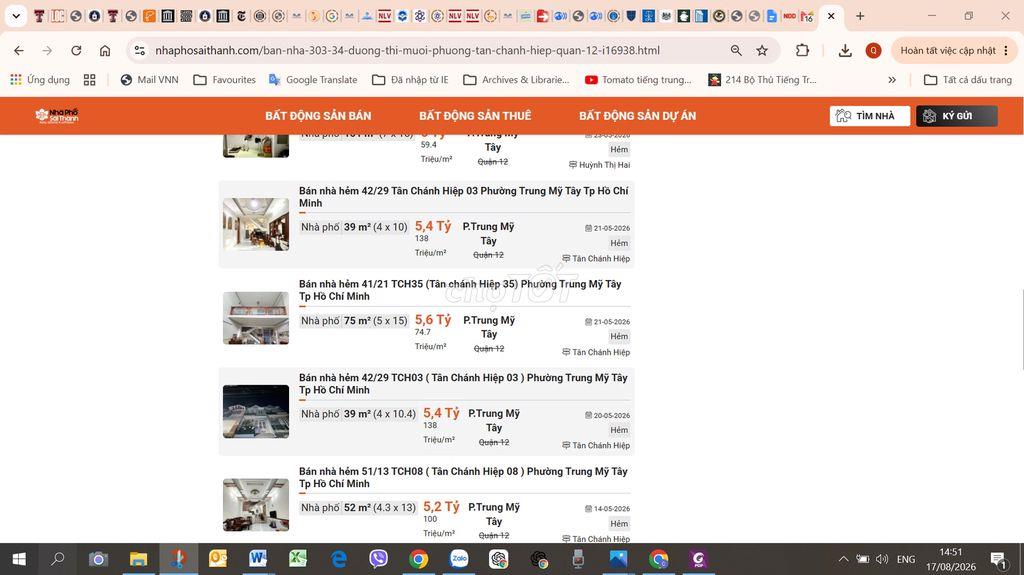
Task: Open listing Bán nhà hẻm 42/29 TCH03
Action: tap(462, 384)
